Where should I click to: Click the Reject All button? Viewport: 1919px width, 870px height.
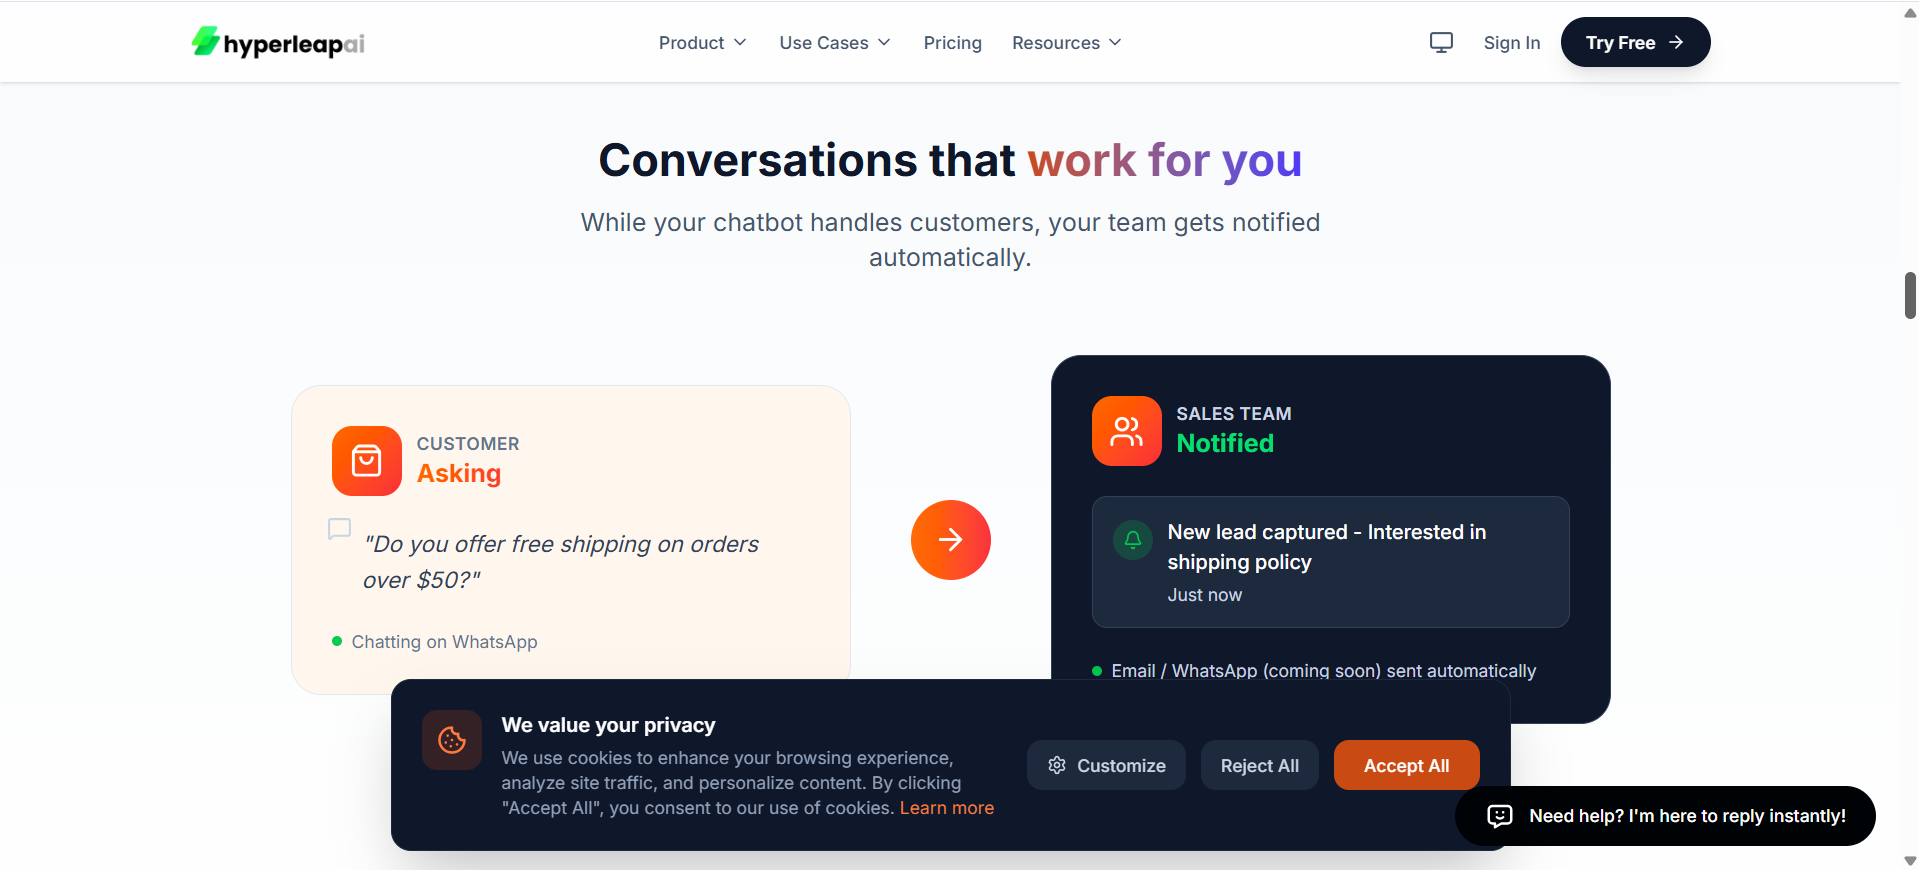point(1260,765)
